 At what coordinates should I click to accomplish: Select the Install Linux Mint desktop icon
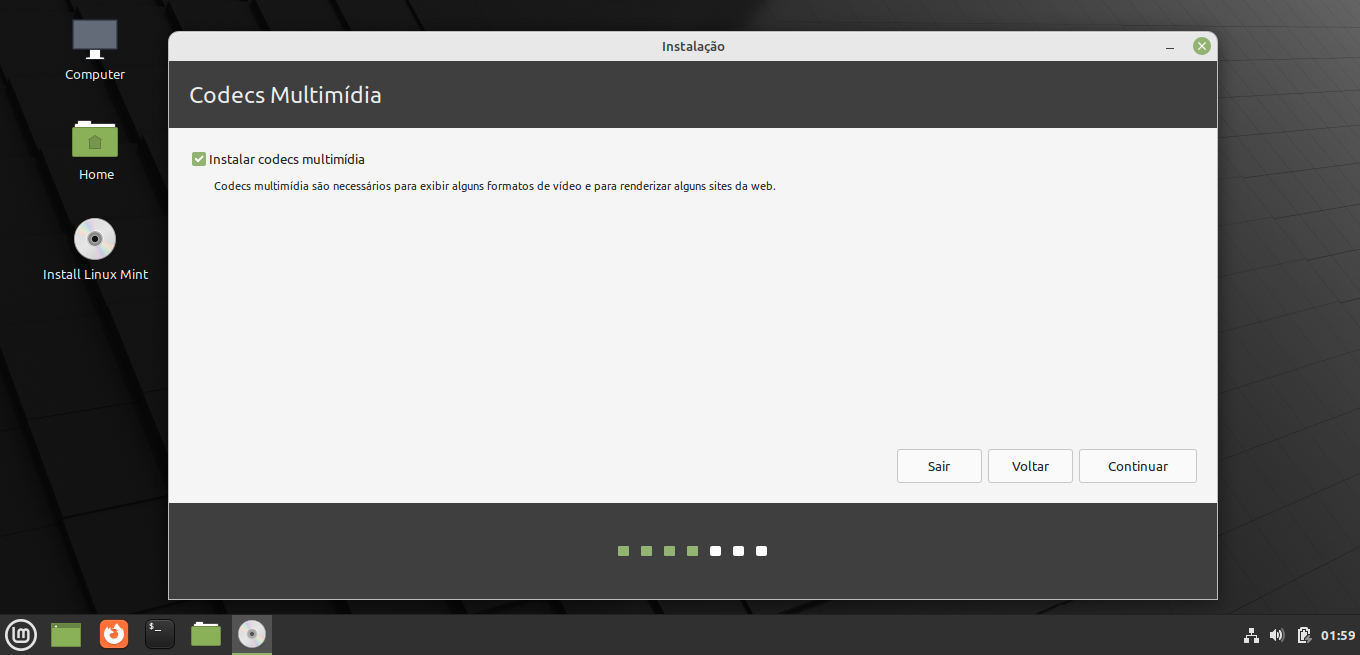95,250
